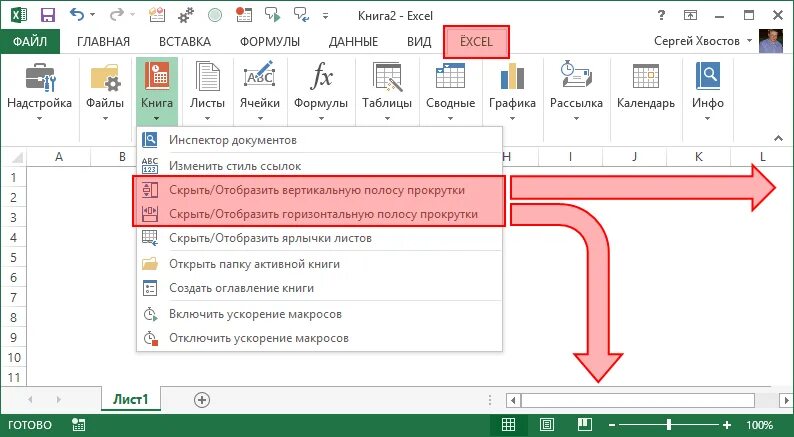The height and width of the screenshot is (437, 794).
Task: Select row 5 header
Action: pyautogui.click(x=14, y=257)
